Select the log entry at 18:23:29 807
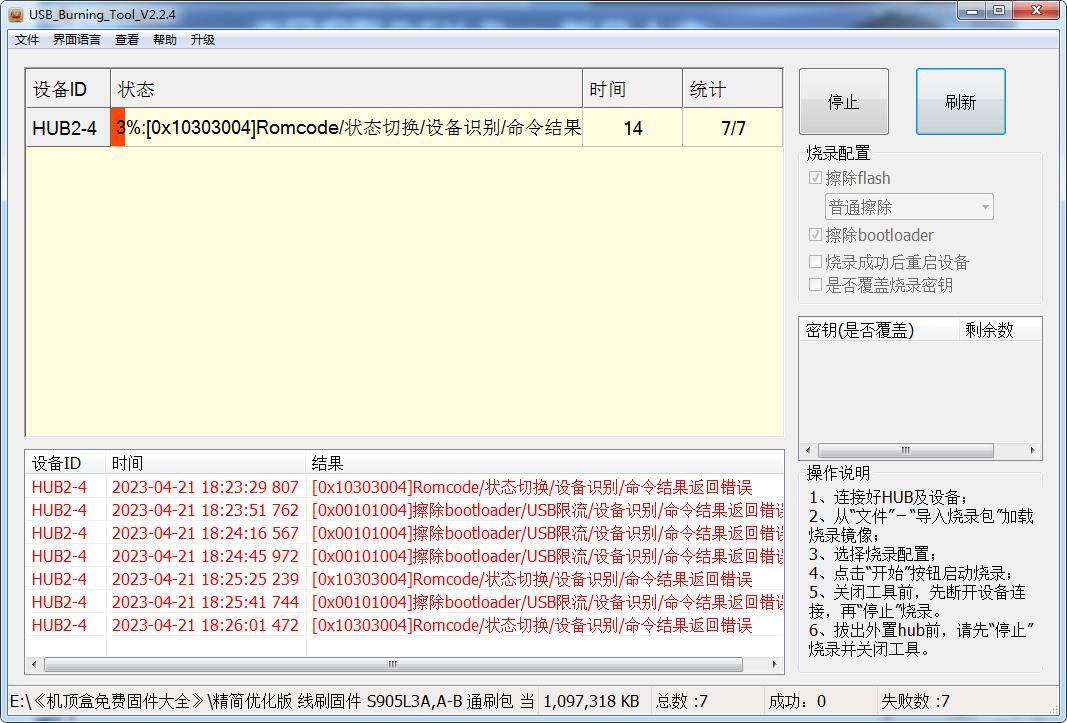The image size is (1067, 723). click(x=404, y=487)
